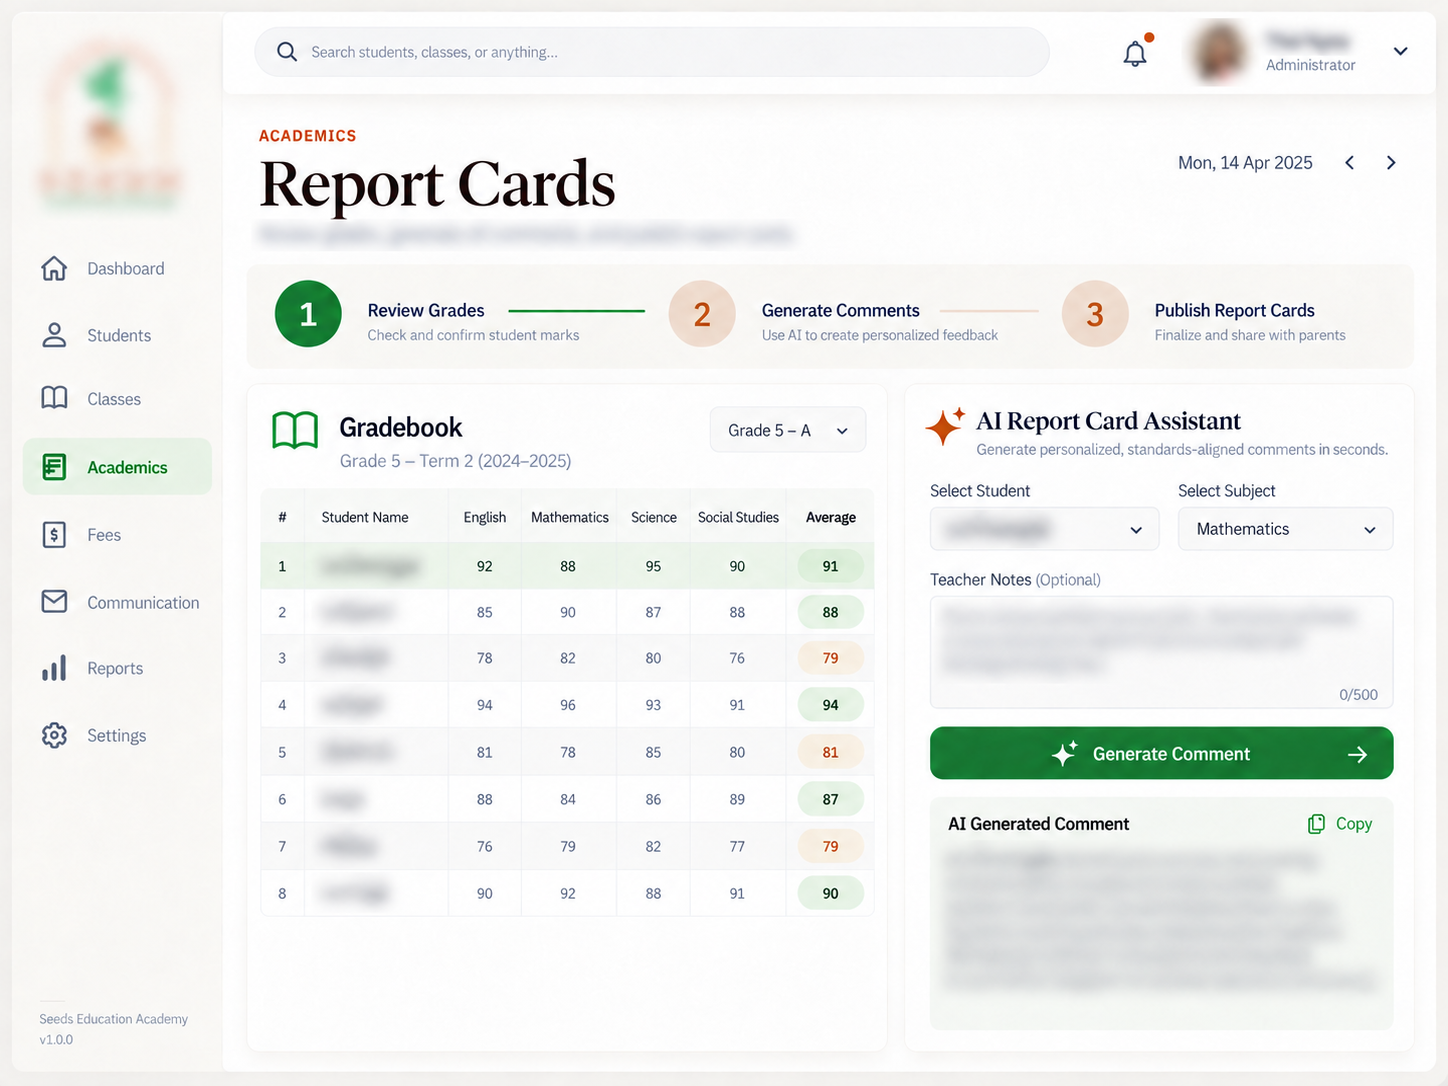The width and height of the screenshot is (1448, 1086).
Task: Open the Select Subject Mathematics dropdown
Action: click(1285, 529)
